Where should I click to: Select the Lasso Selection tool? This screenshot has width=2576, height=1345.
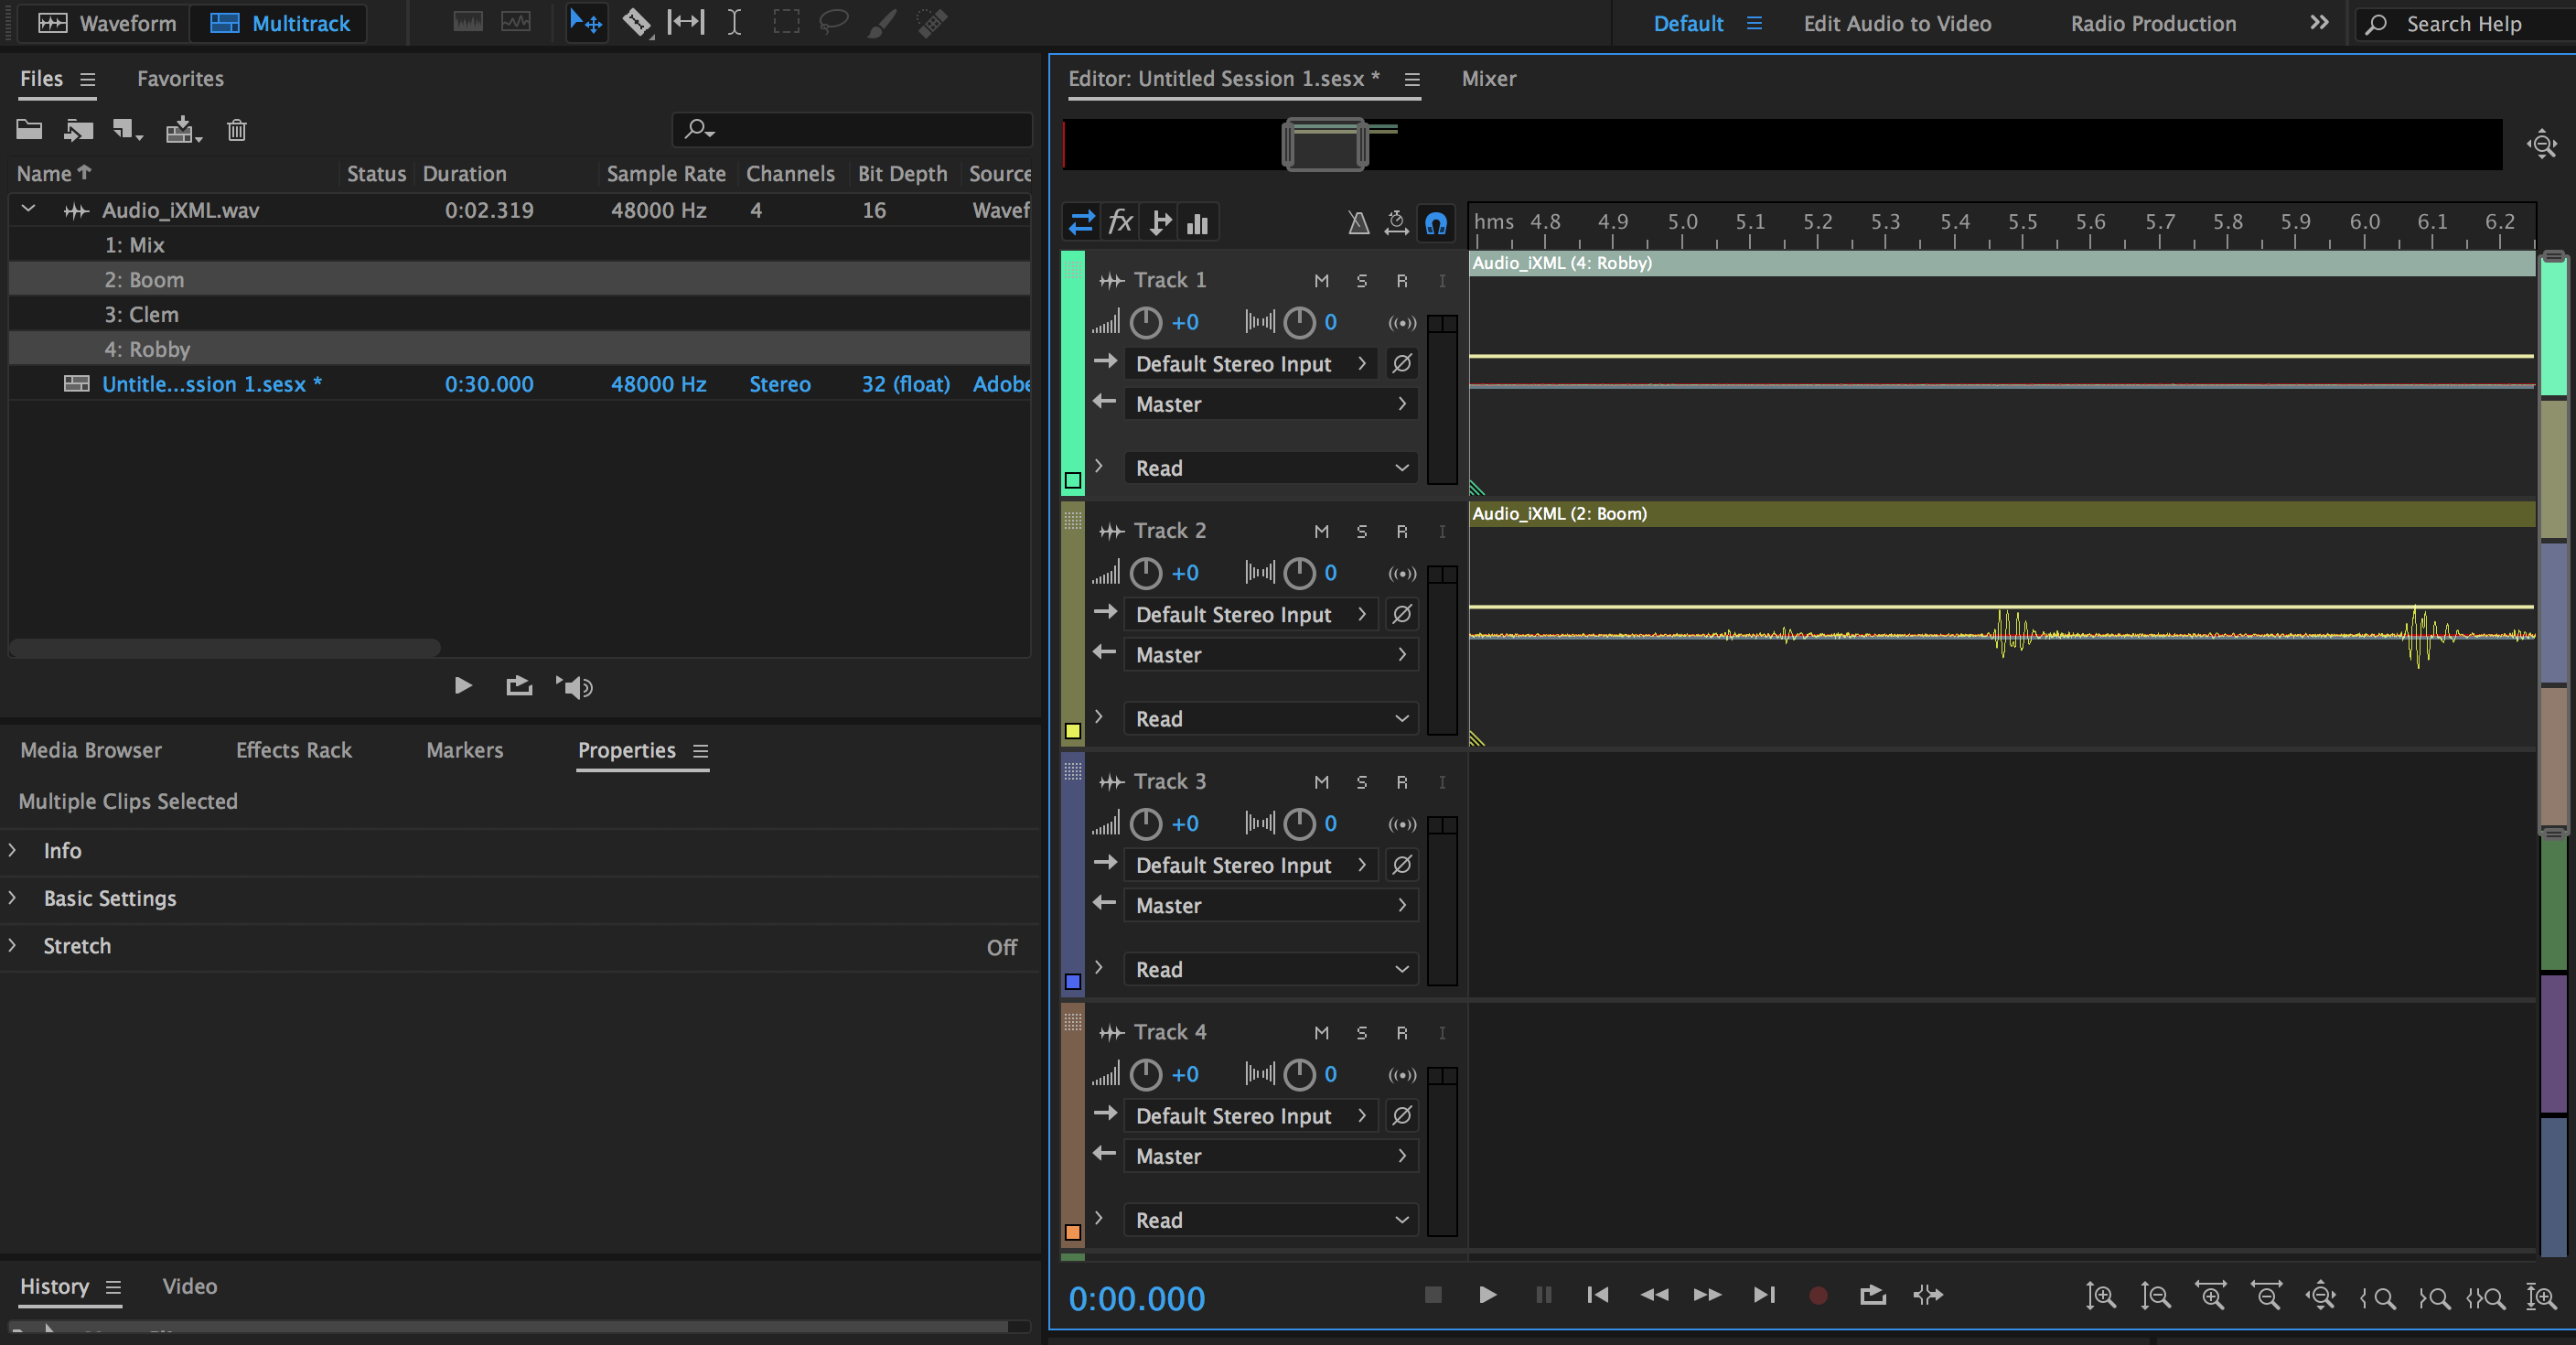(x=833, y=22)
